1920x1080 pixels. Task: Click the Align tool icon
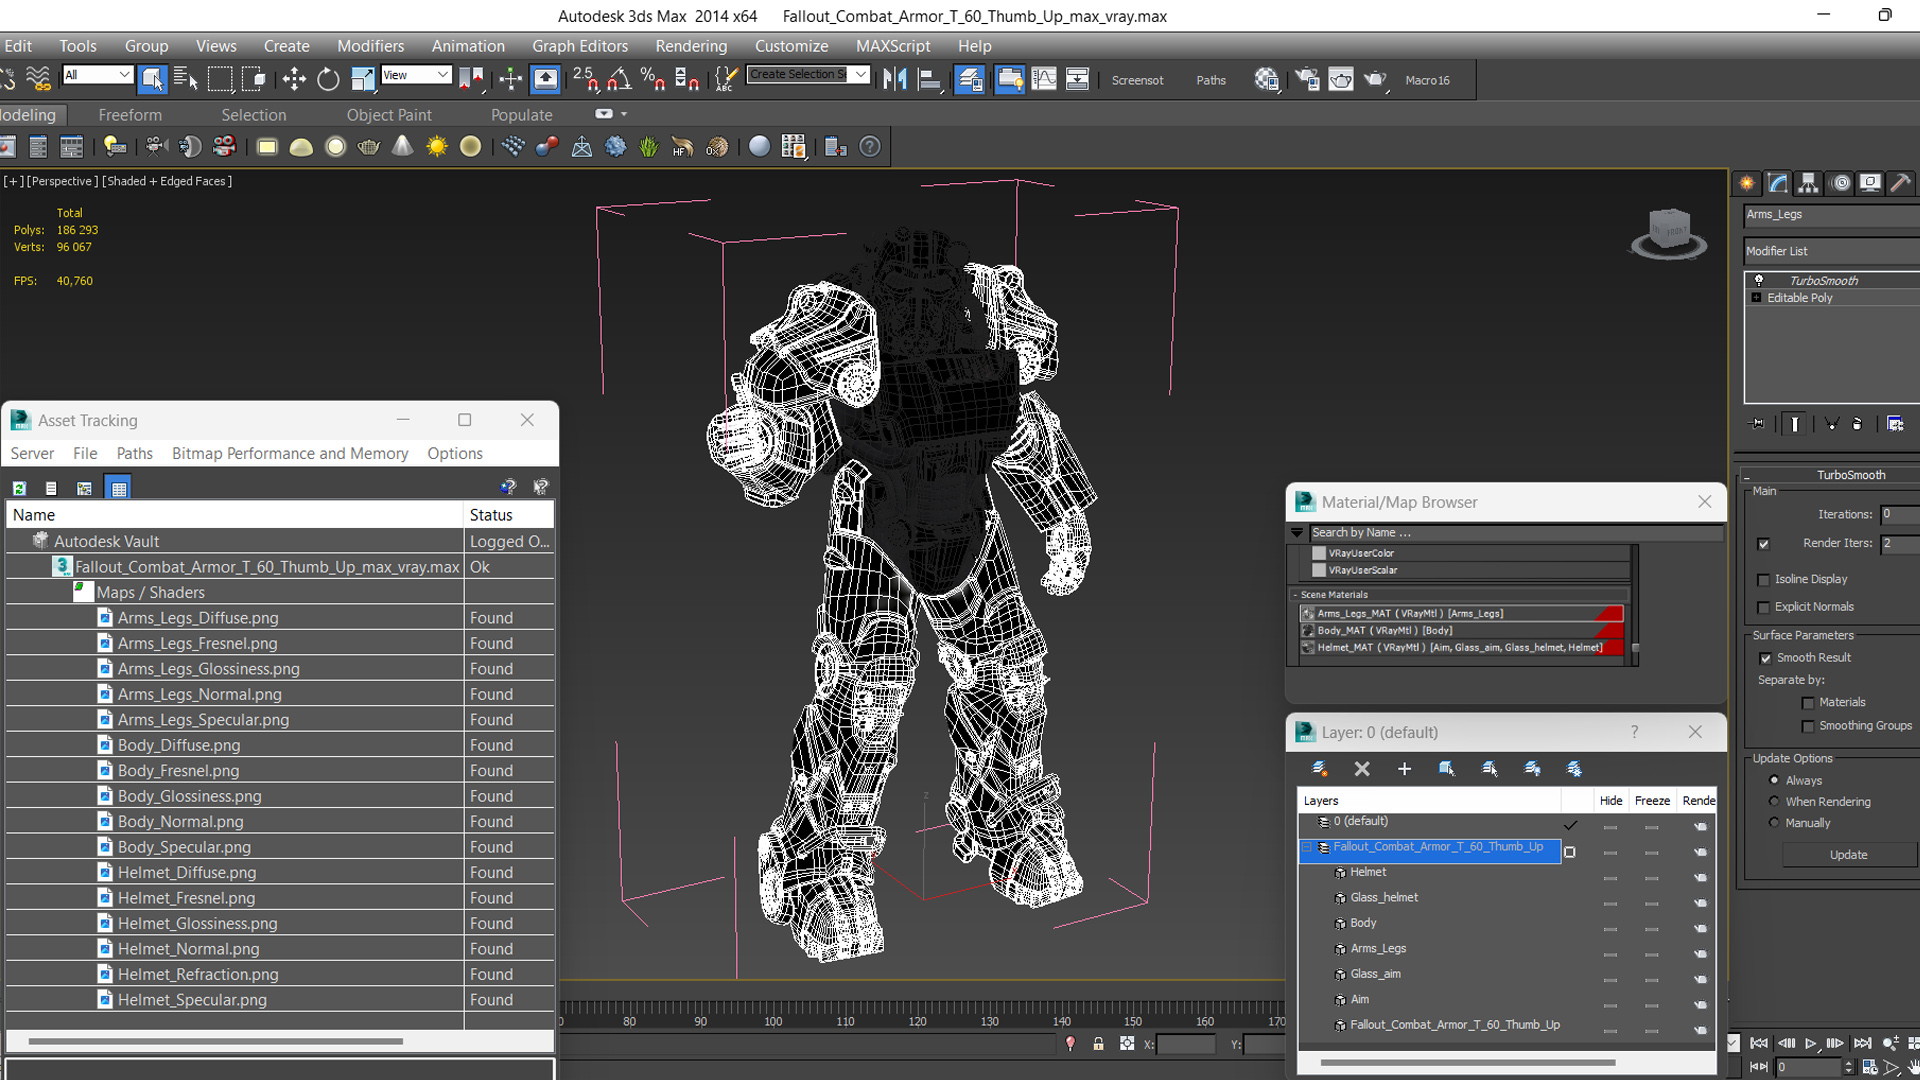(x=930, y=79)
